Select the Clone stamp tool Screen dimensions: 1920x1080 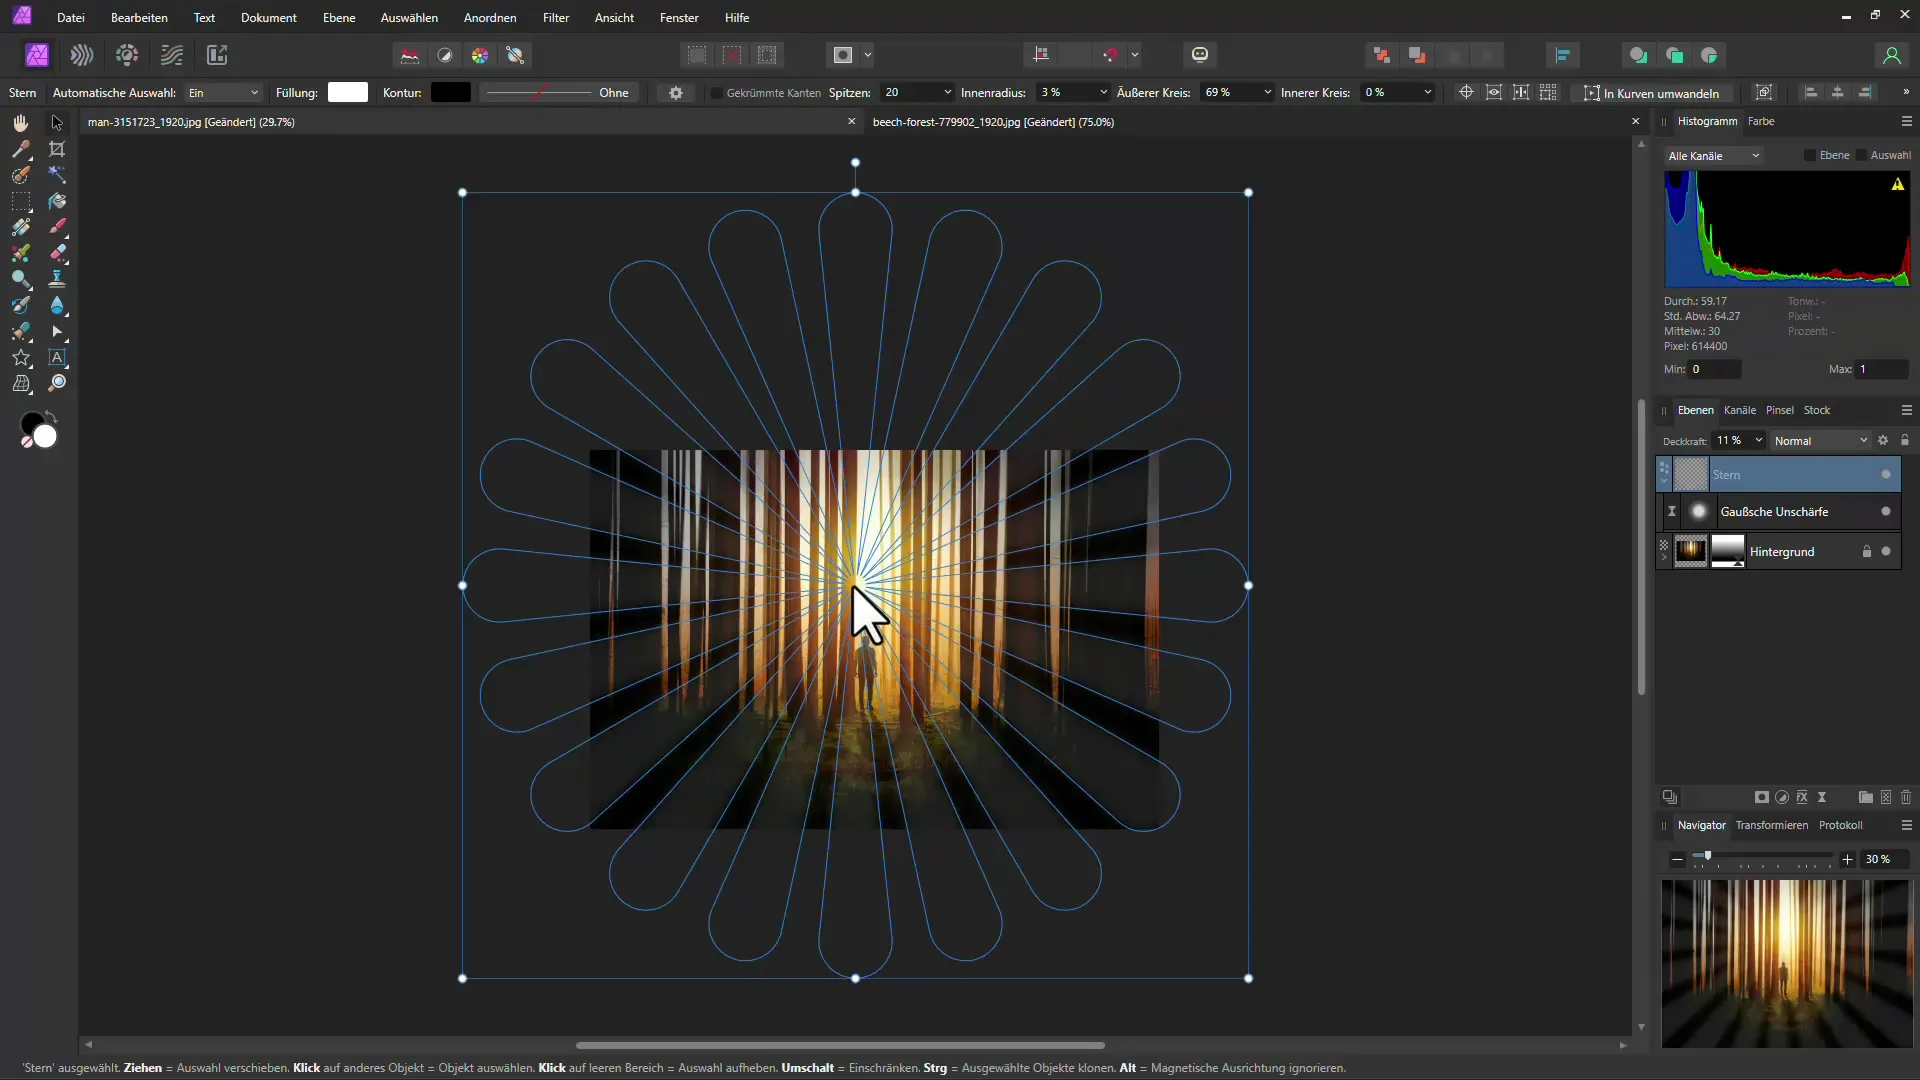(57, 279)
